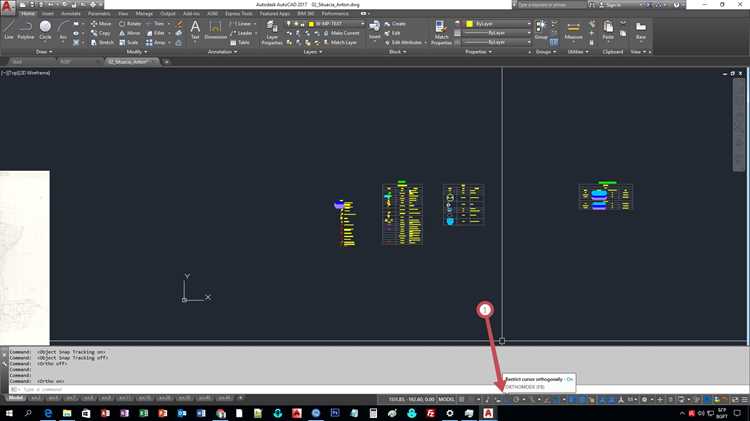Click Make Current layer button
This screenshot has width=750, height=421.
point(342,33)
